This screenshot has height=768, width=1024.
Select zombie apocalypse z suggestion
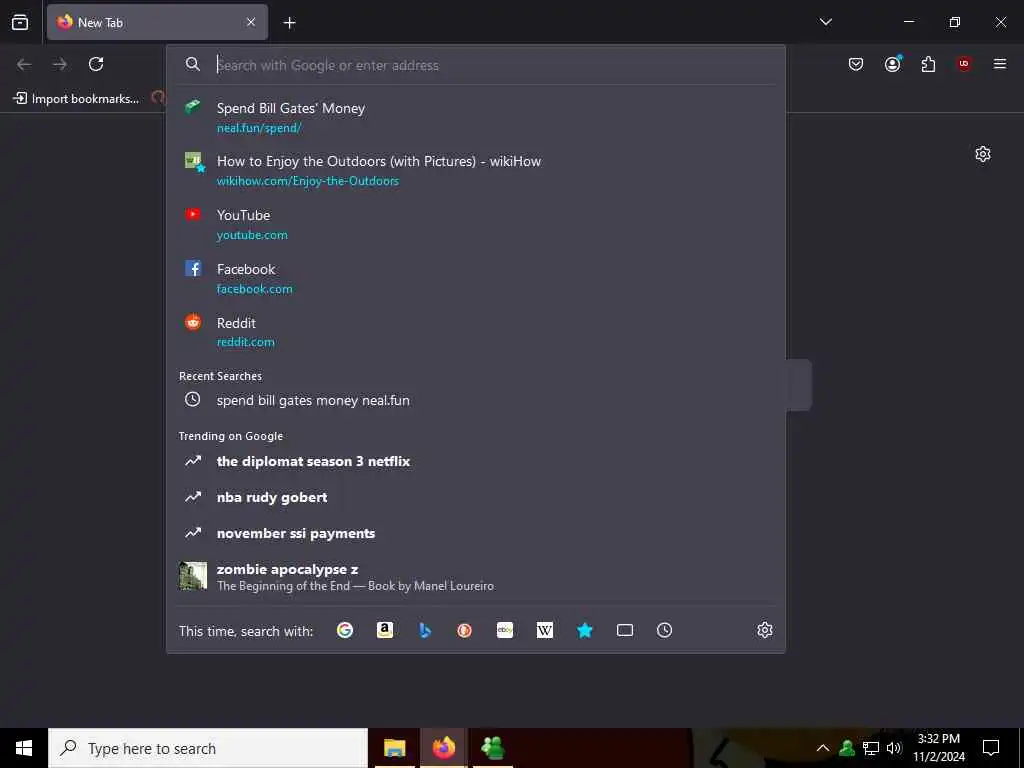(x=476, y=577)
